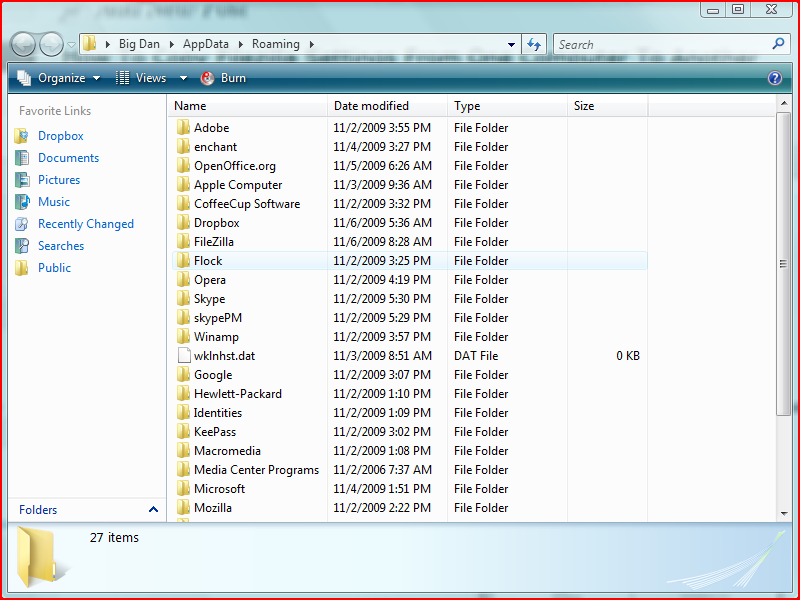Select the Opera folder icon

point(183,279)
